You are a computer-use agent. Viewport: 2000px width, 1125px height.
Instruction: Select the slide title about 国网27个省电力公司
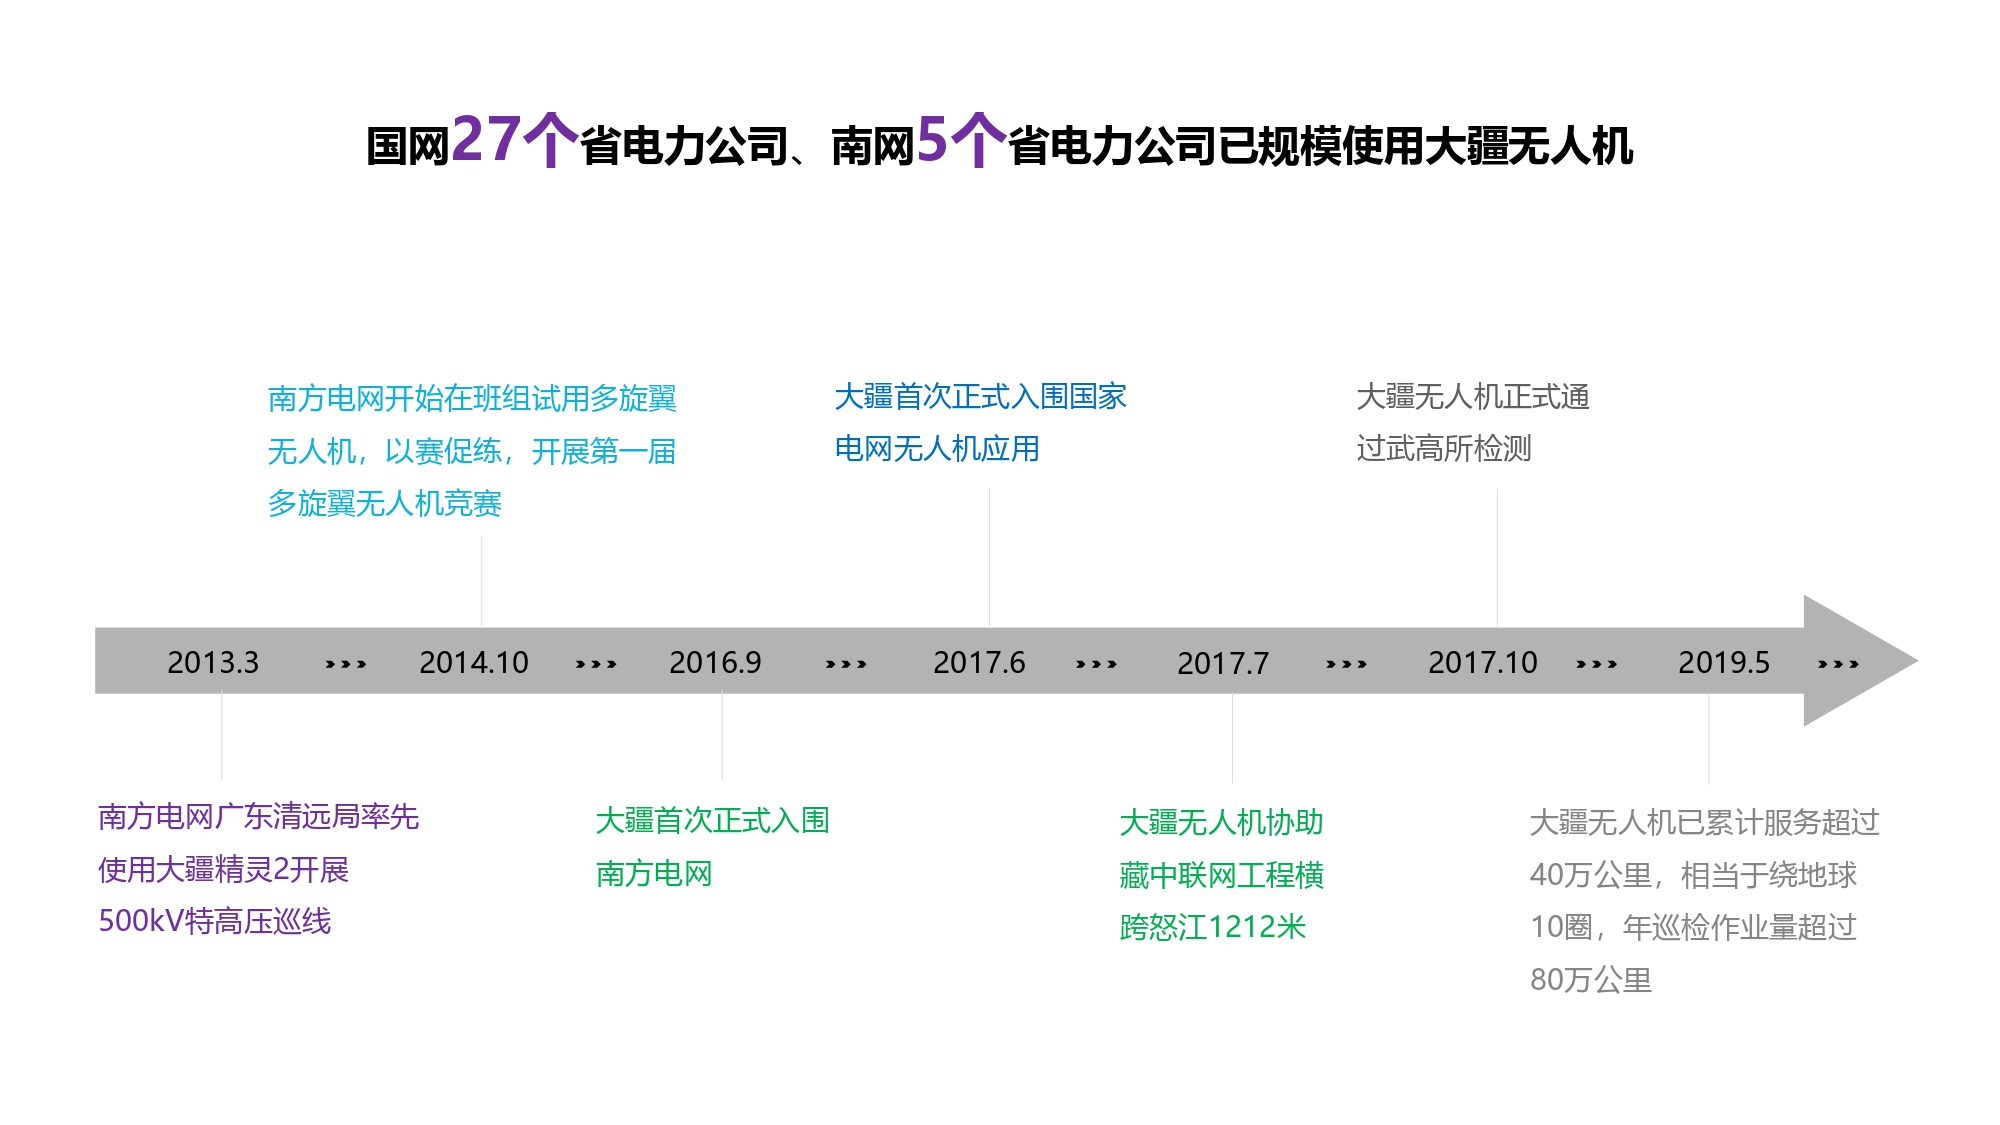(1000, 141)
